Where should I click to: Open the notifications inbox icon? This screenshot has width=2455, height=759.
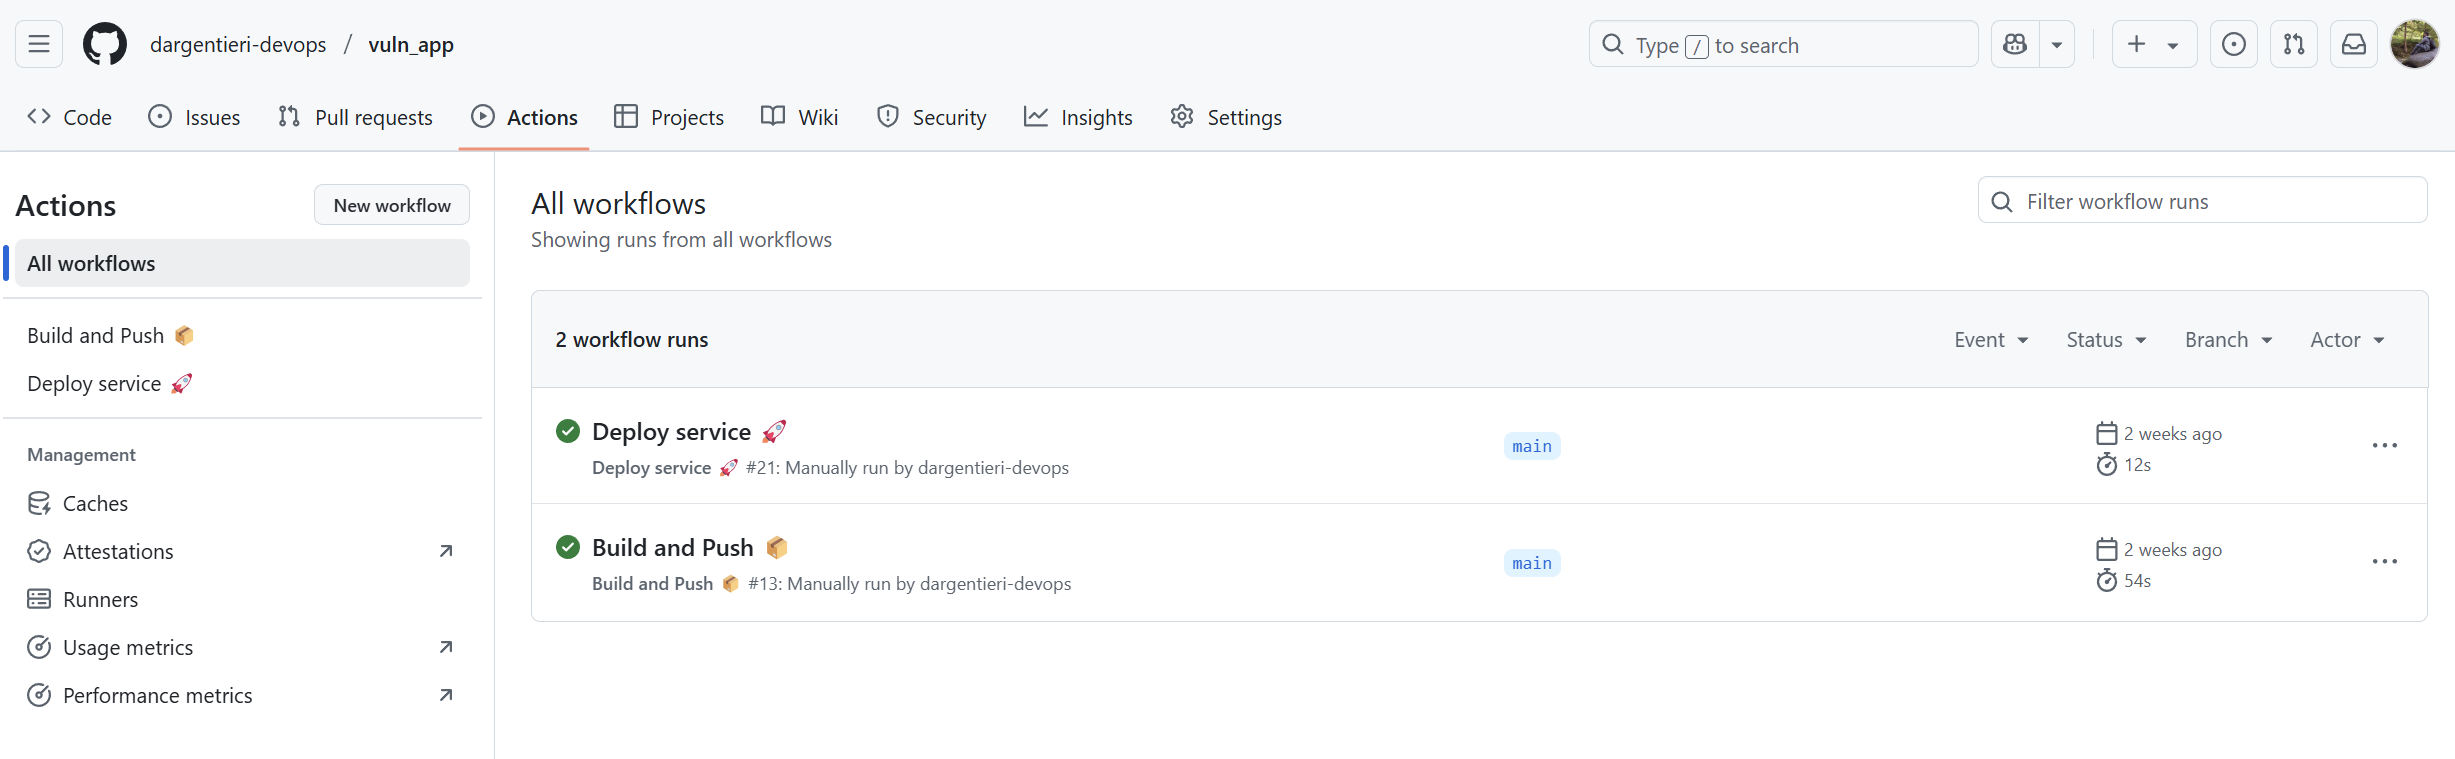[2354, 44]
